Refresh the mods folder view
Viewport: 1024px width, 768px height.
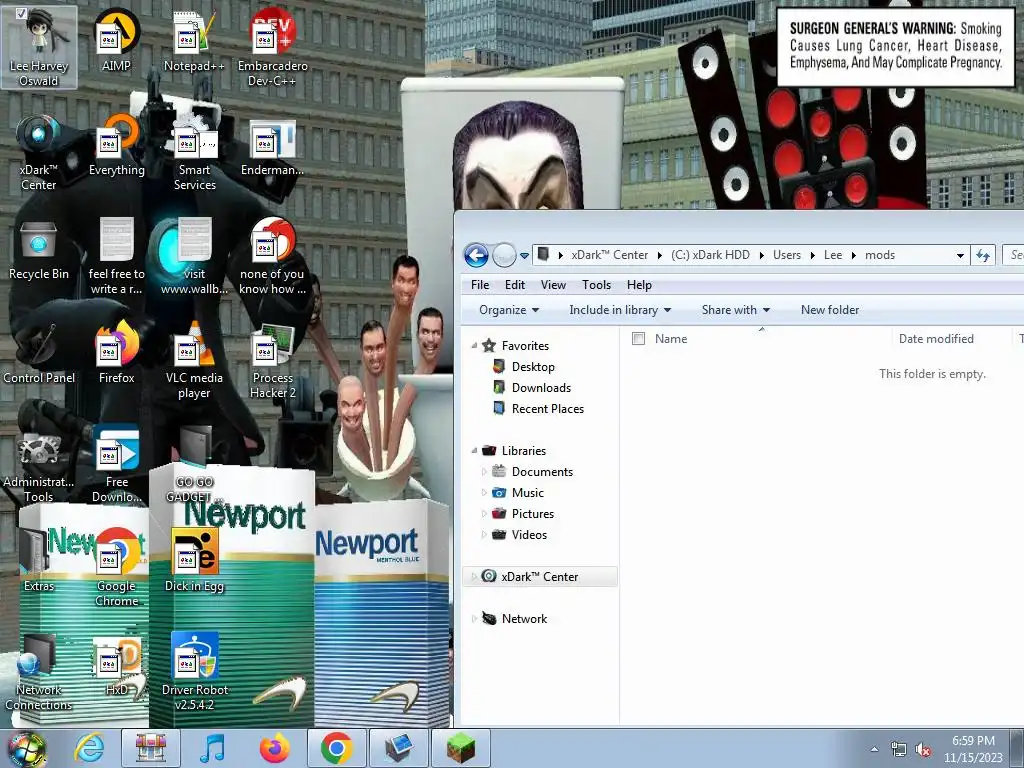(x=983, y=255)
